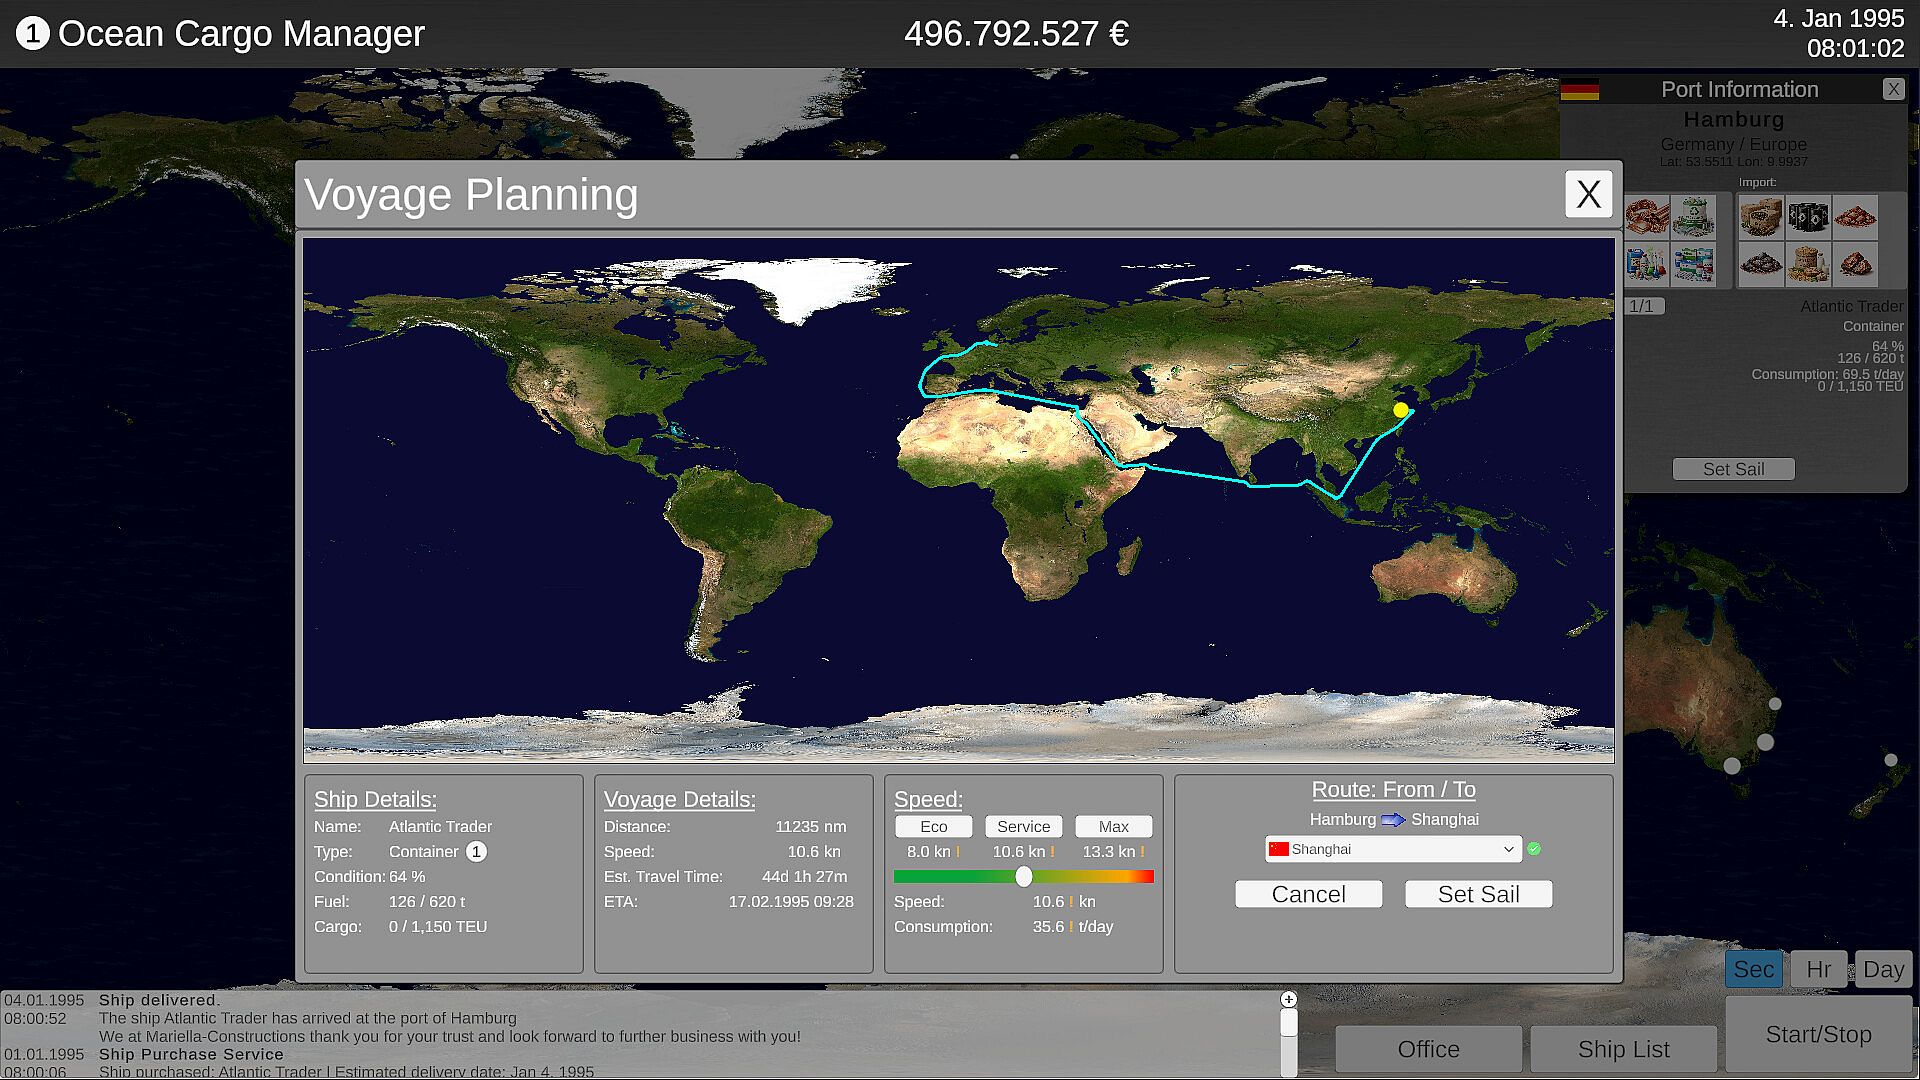Close the Voyage Planning window

1588,194
